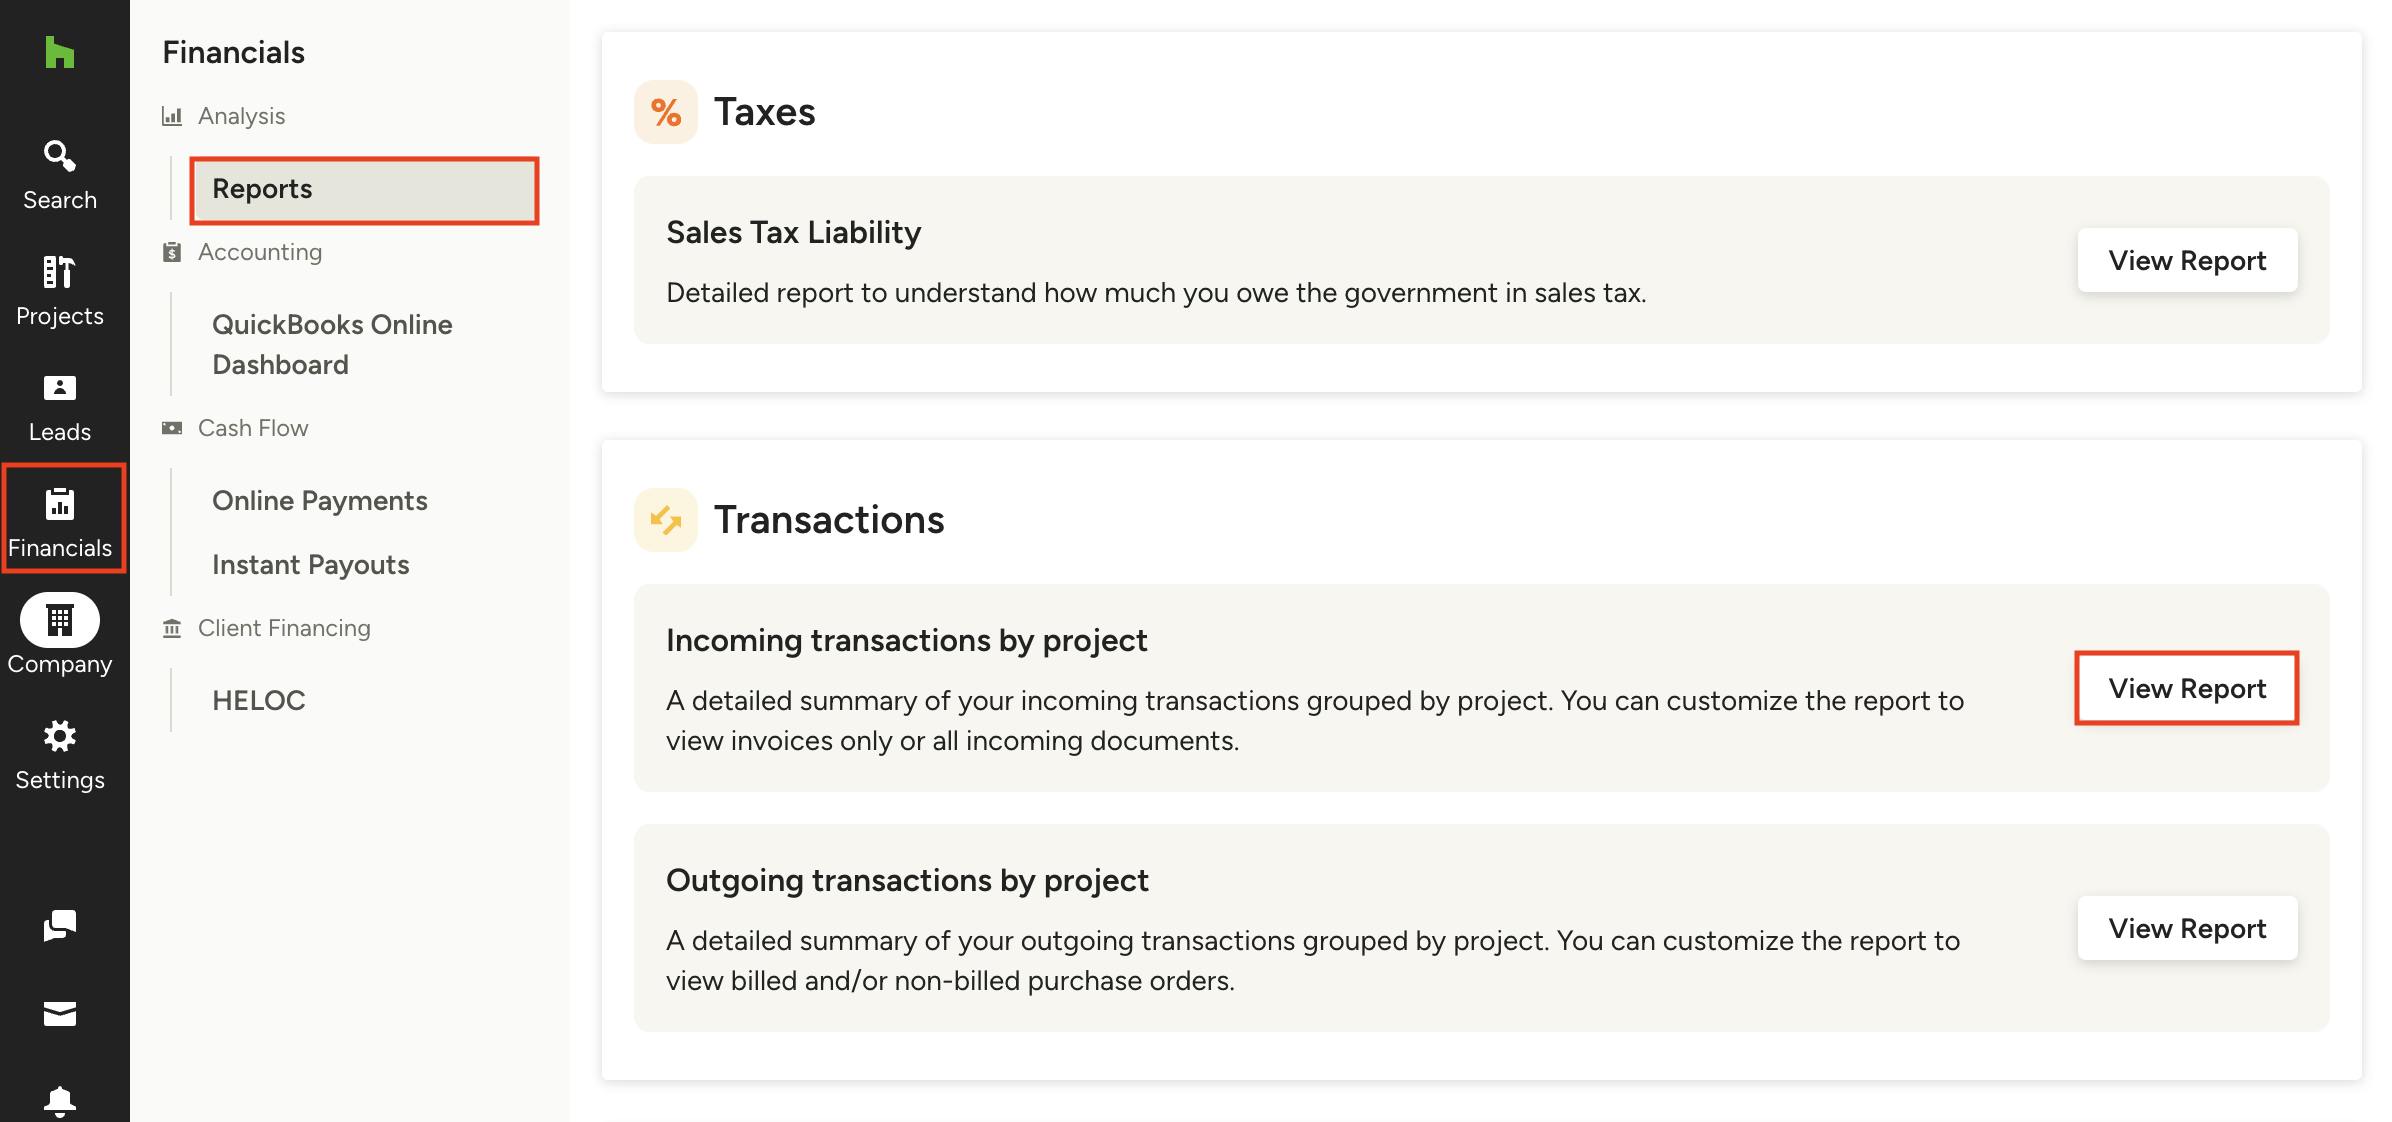Open the chat messages icon
Screen dimensions: 2392x1122
click(60, 925)
